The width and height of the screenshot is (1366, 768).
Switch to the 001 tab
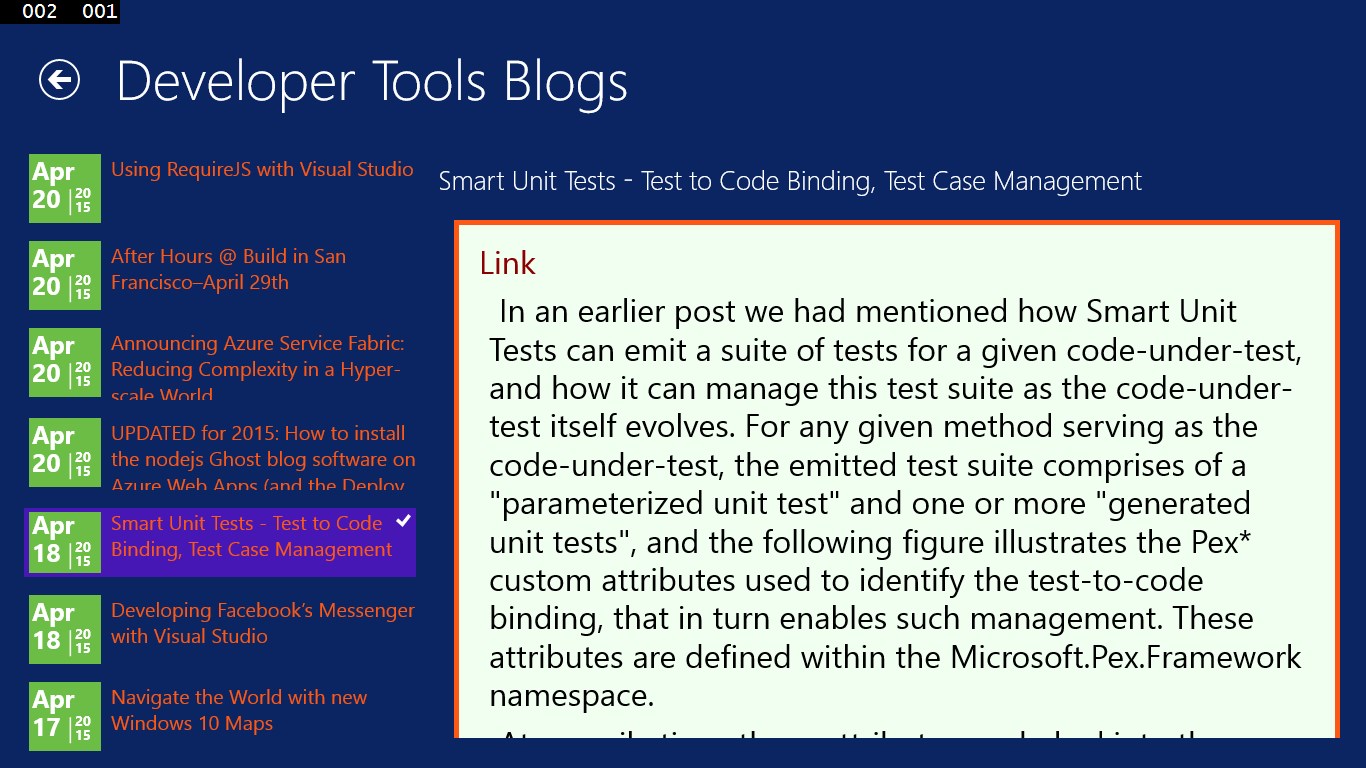tap(100, 12)
